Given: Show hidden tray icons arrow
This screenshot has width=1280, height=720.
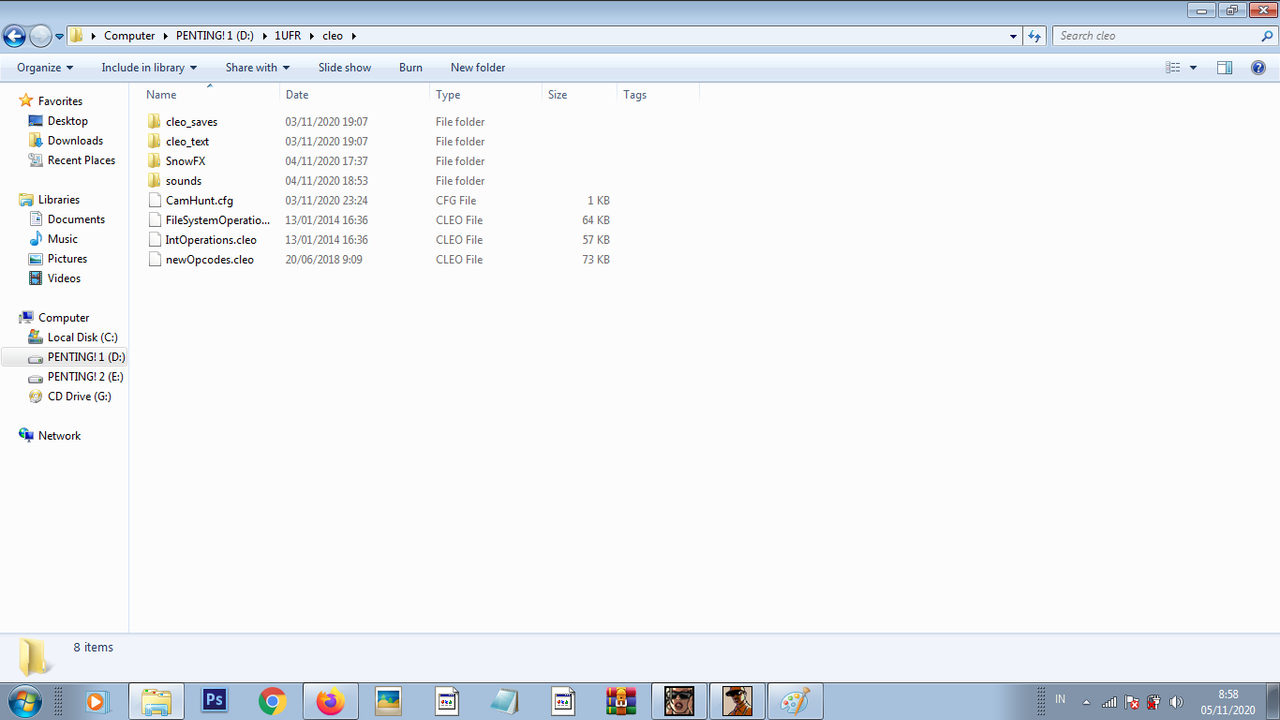Looking at the screenshot, I should point(1087,702).
